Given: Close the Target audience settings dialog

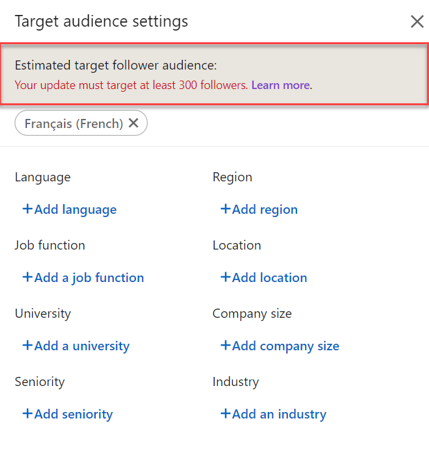Looking at the screenshot, I should tap(417, 22).
